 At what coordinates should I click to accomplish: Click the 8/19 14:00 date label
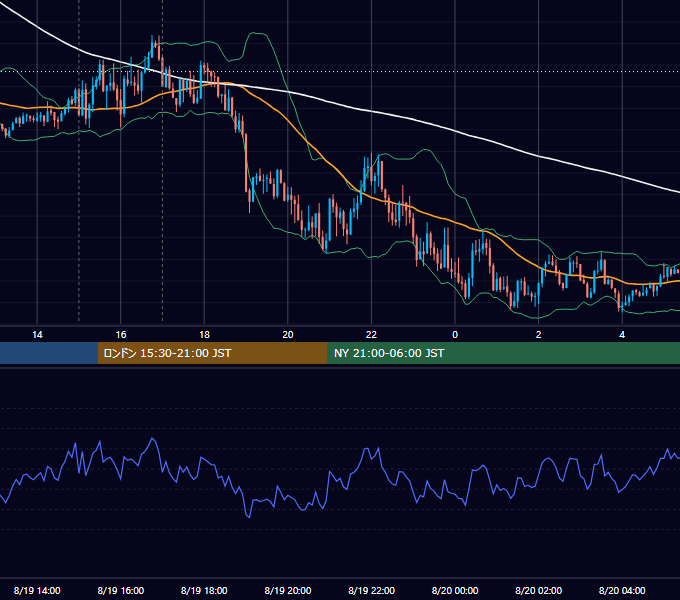[37, 590]
